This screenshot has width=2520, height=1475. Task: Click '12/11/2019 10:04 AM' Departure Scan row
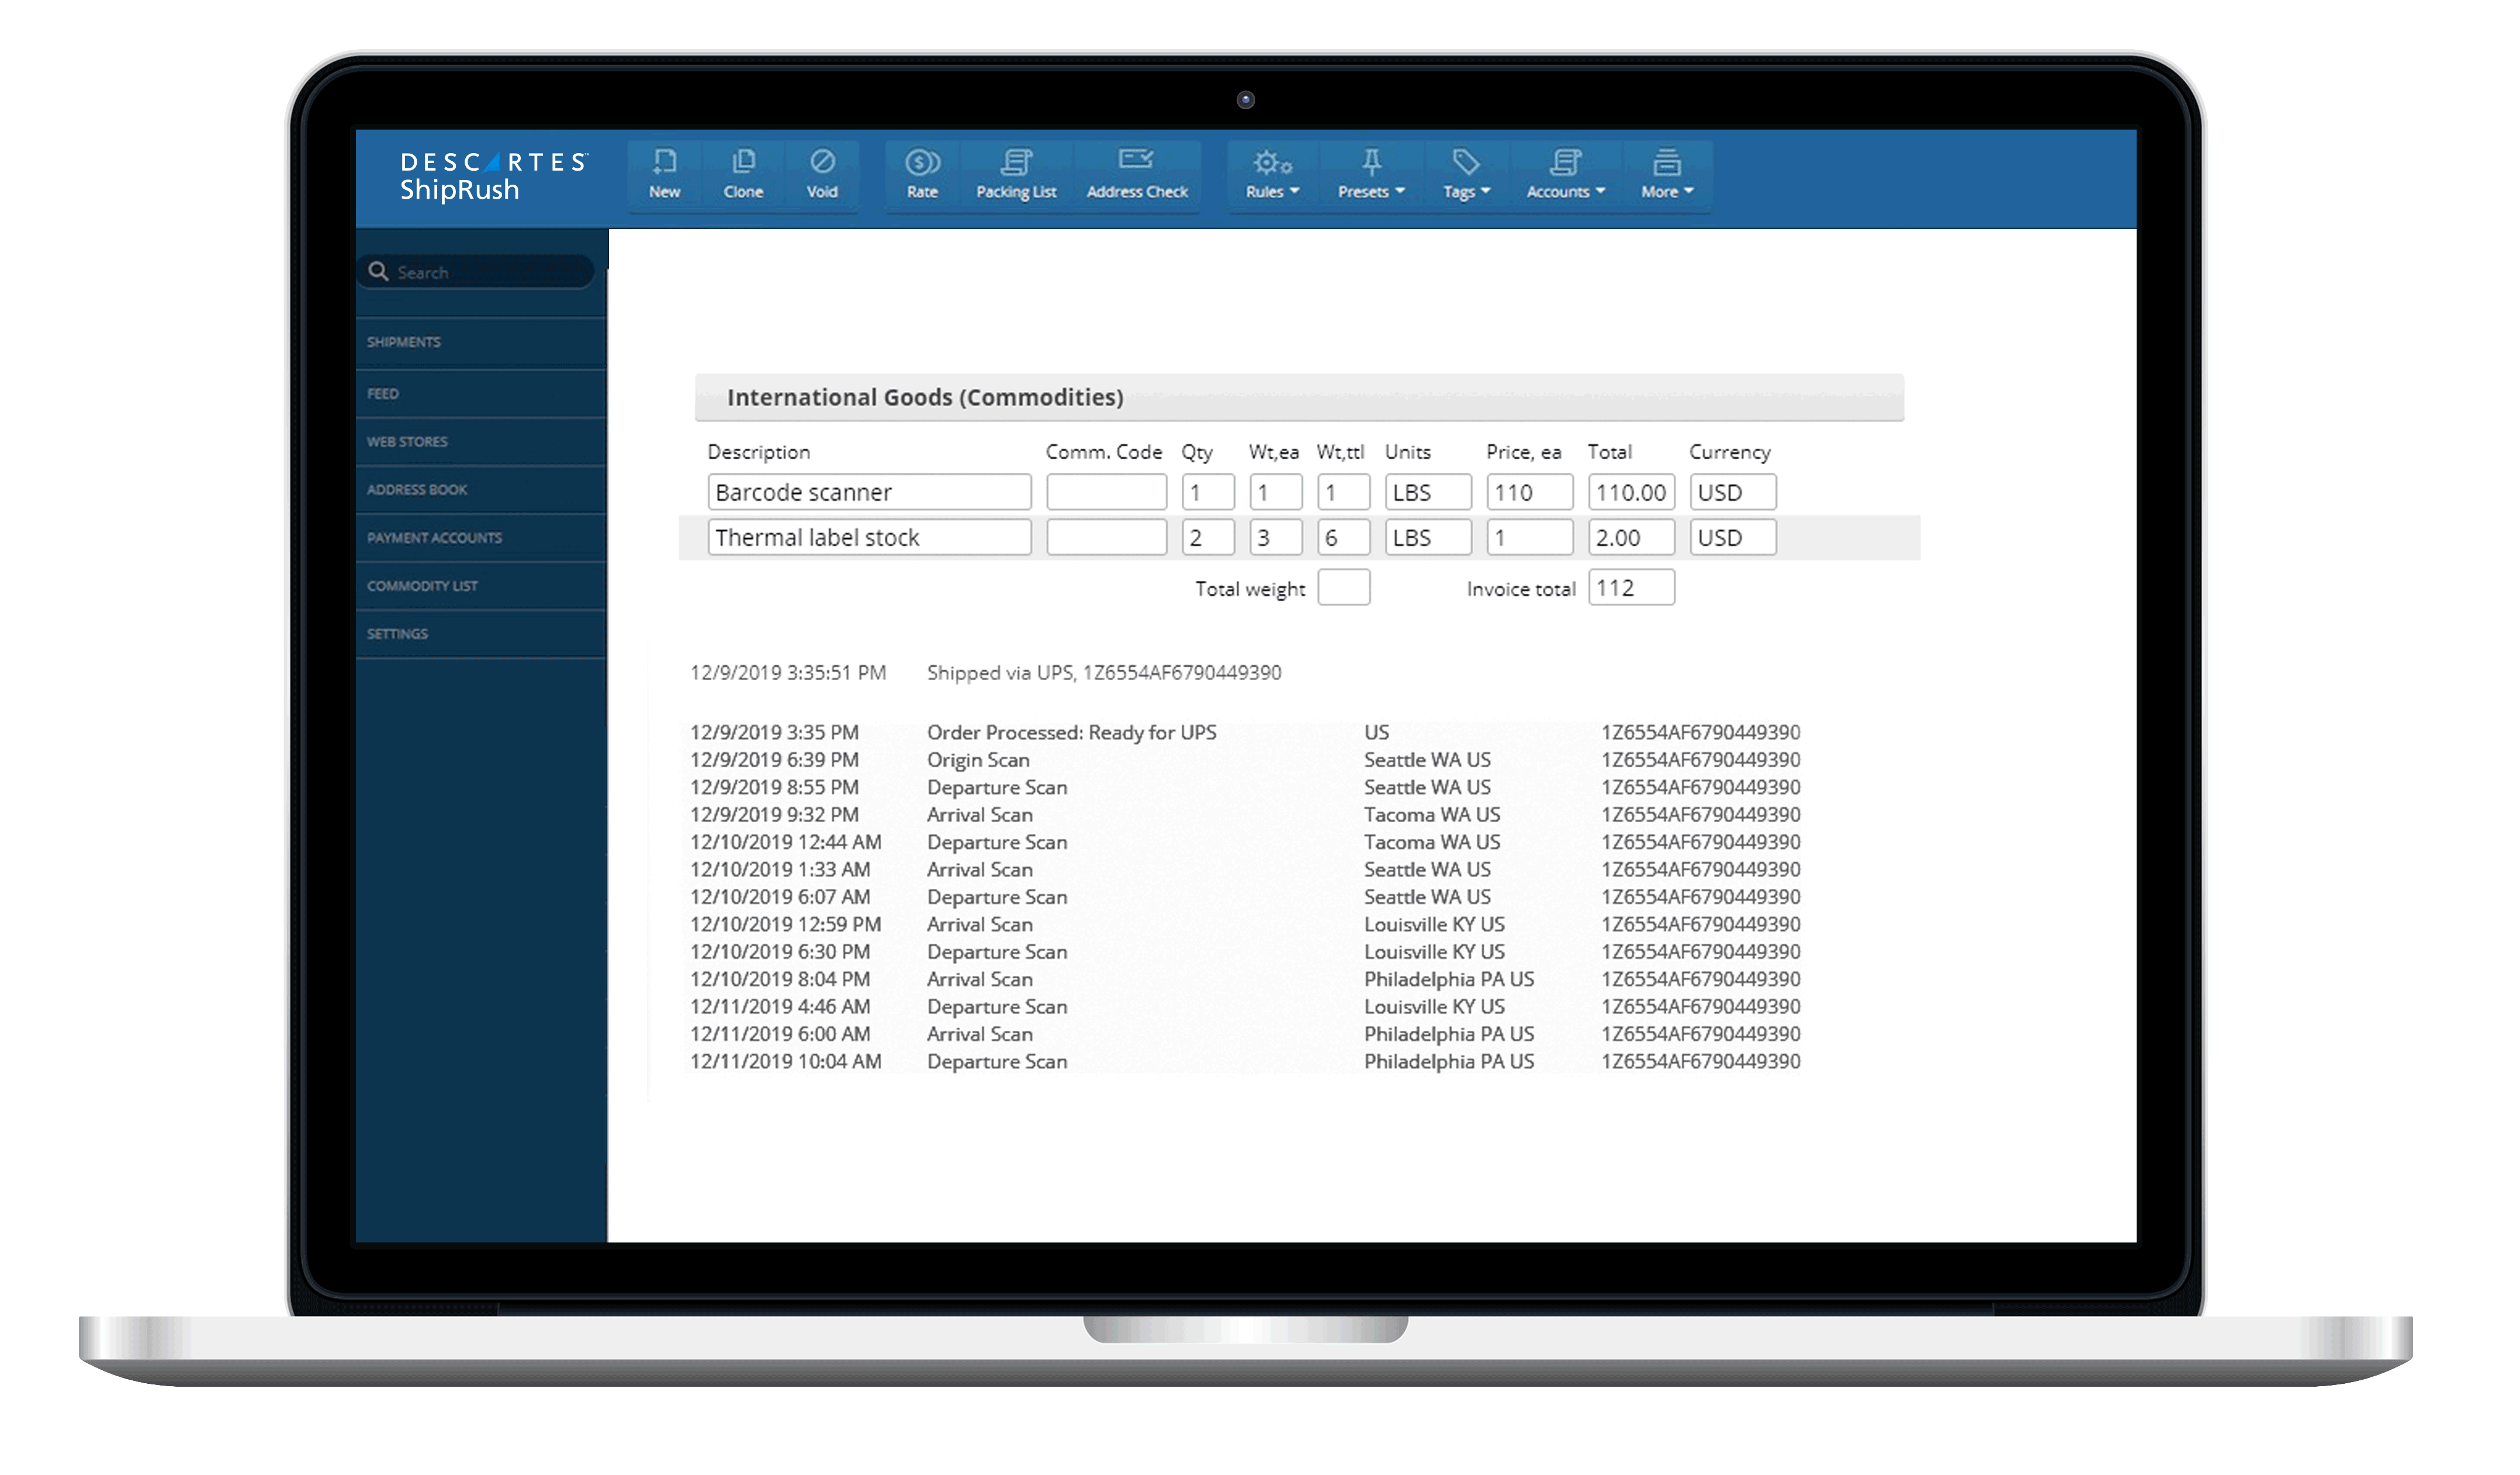1245,1061
